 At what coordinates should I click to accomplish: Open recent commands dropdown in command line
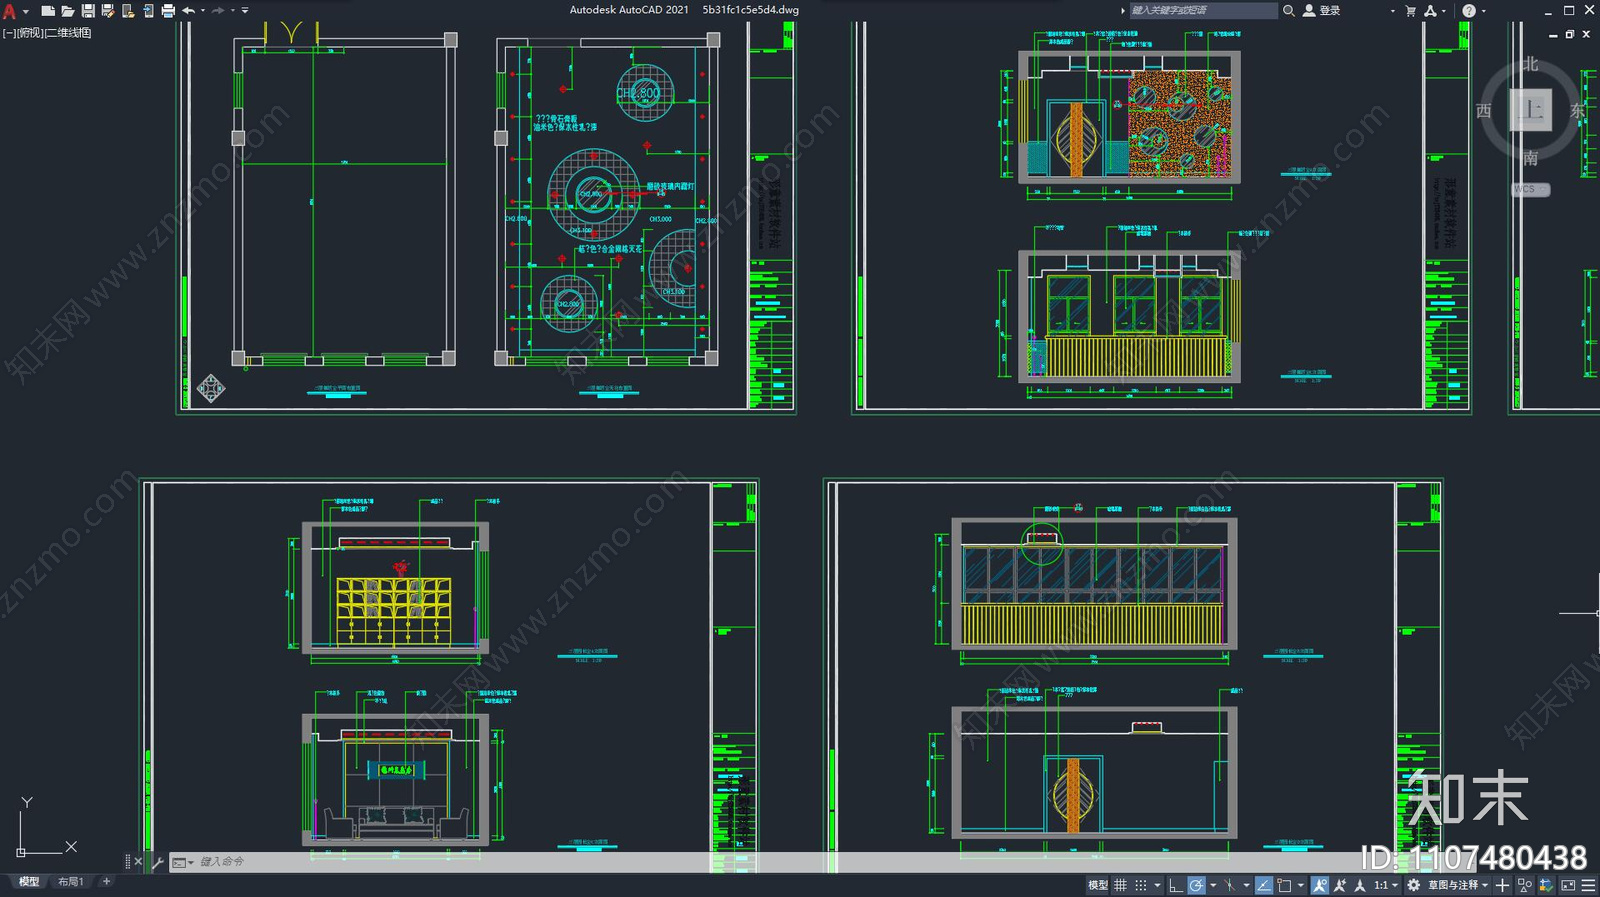[182, 862]
